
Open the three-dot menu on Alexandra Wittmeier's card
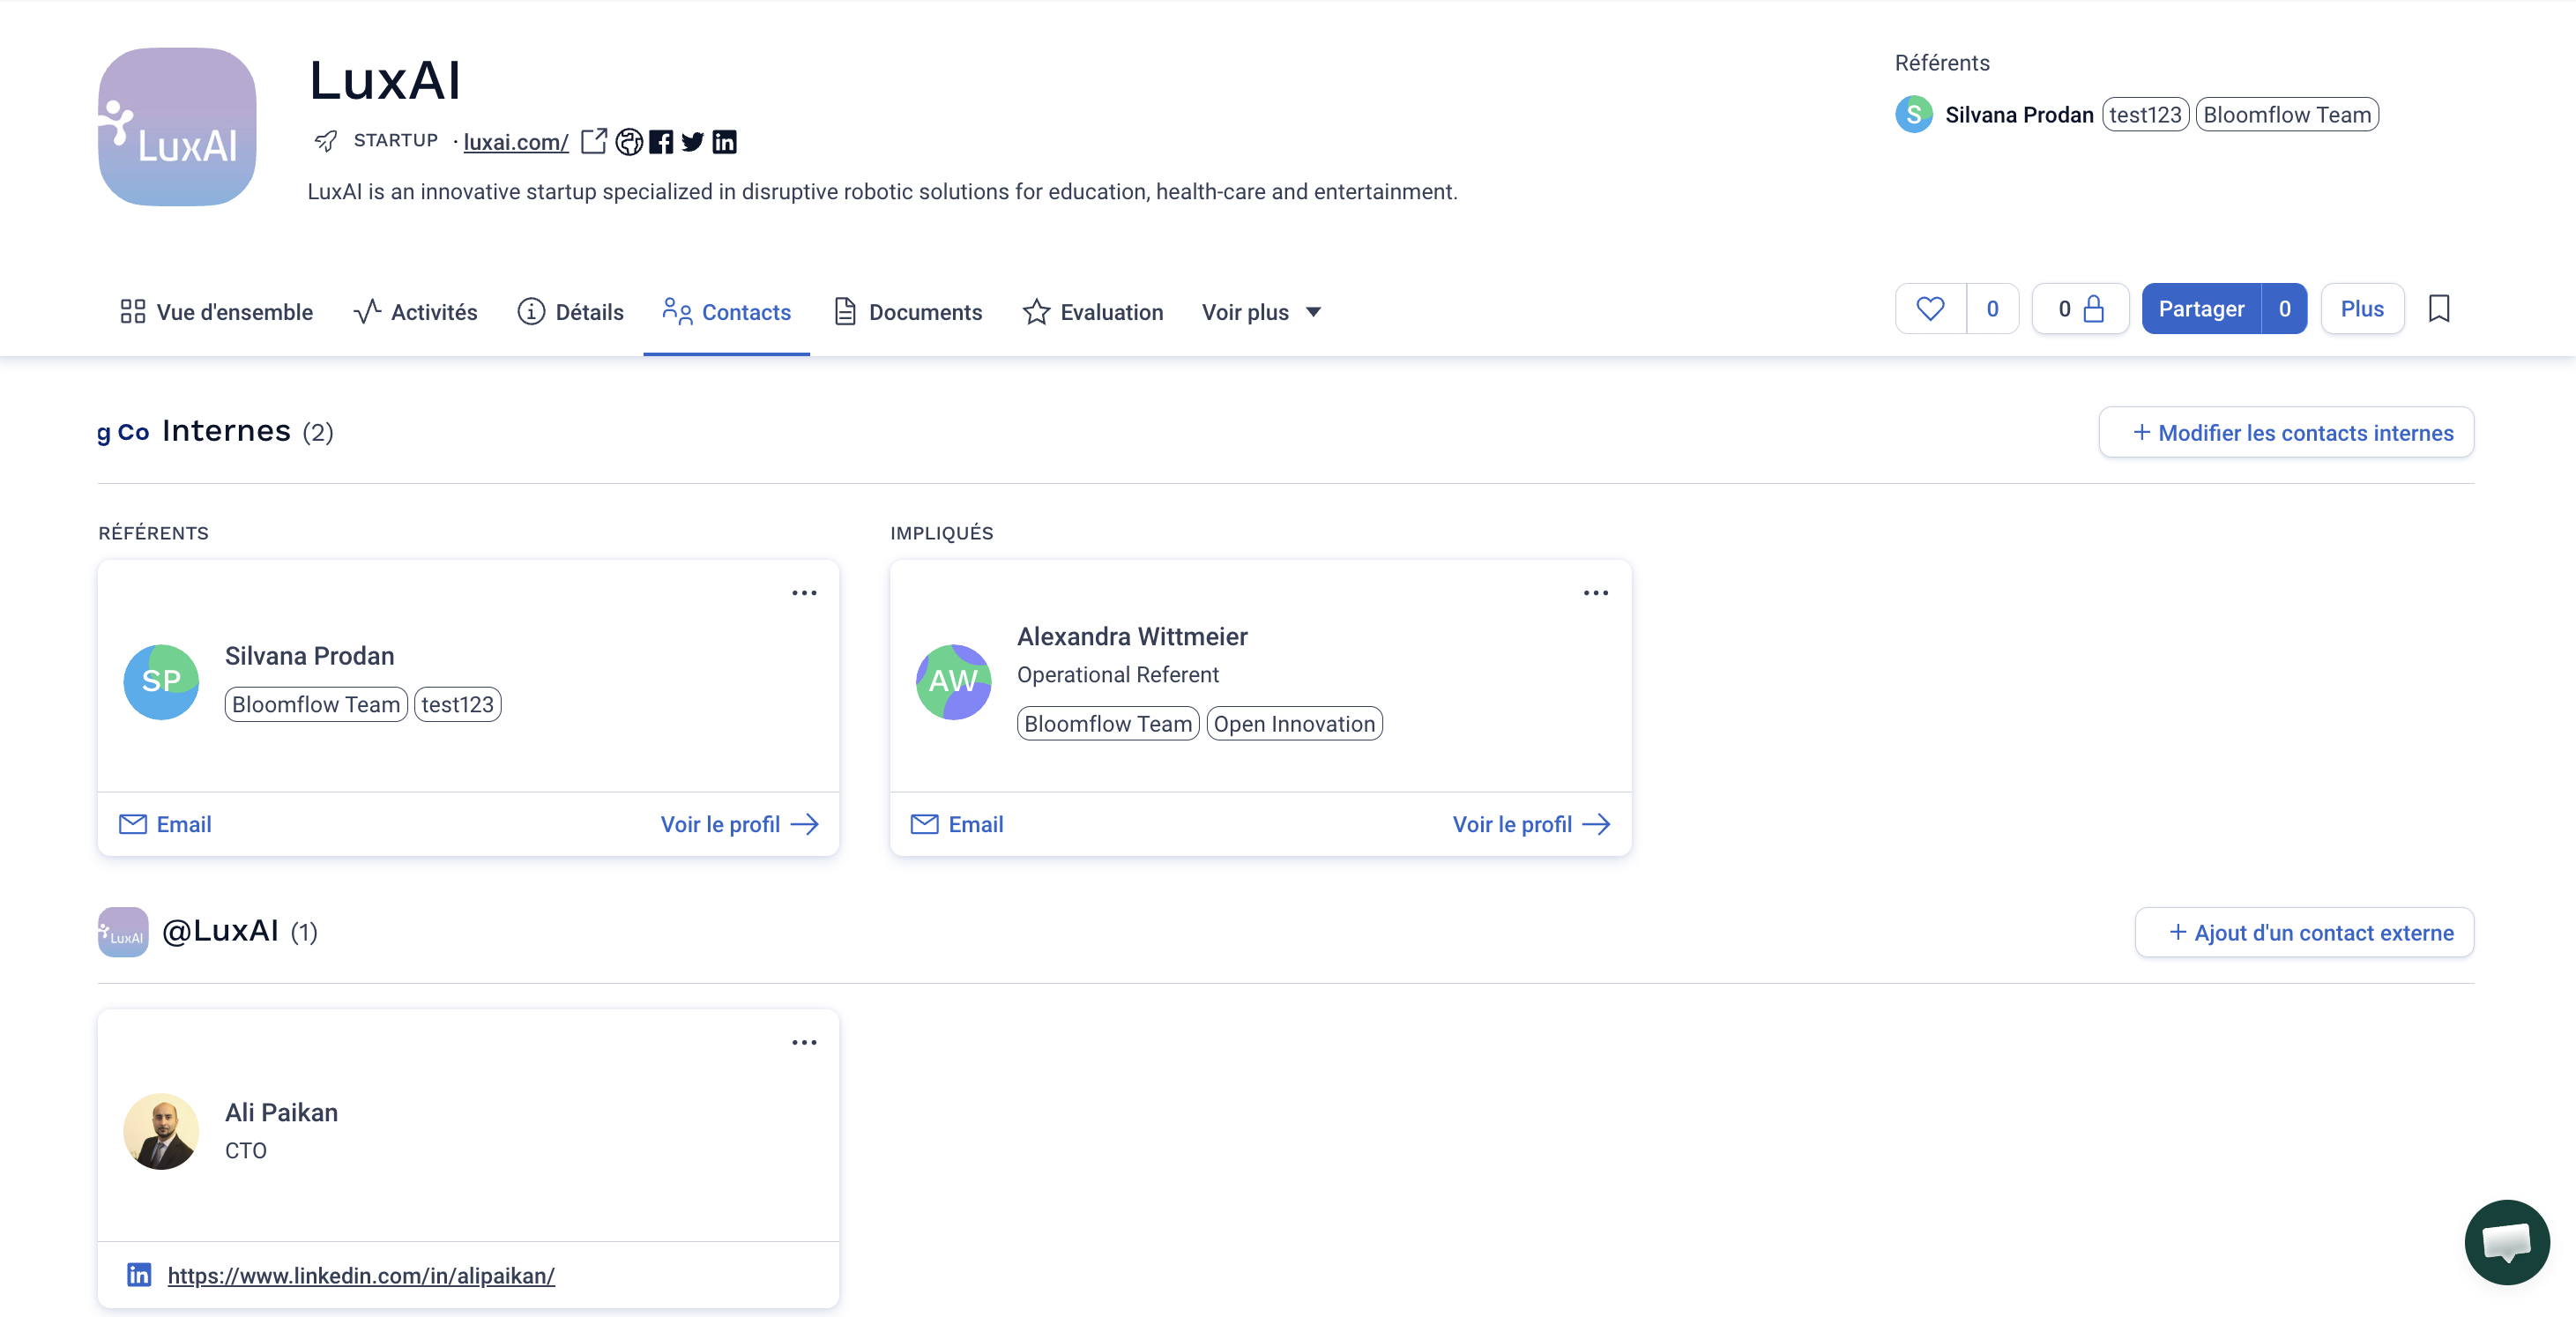pyautogui.click(x=1596, y=593)
